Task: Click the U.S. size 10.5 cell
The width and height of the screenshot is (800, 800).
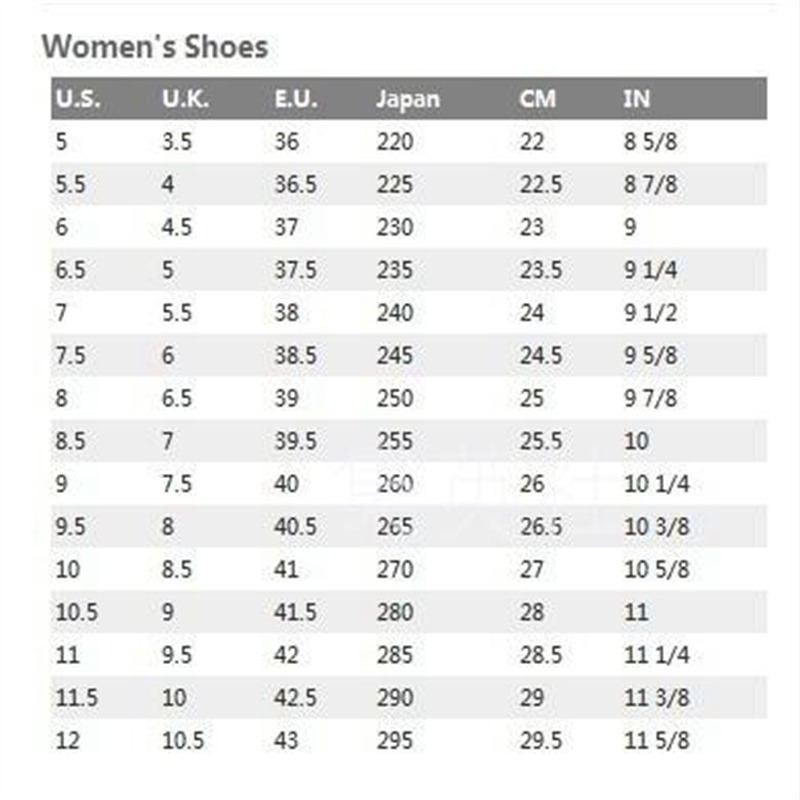Action: click(77, 613)
